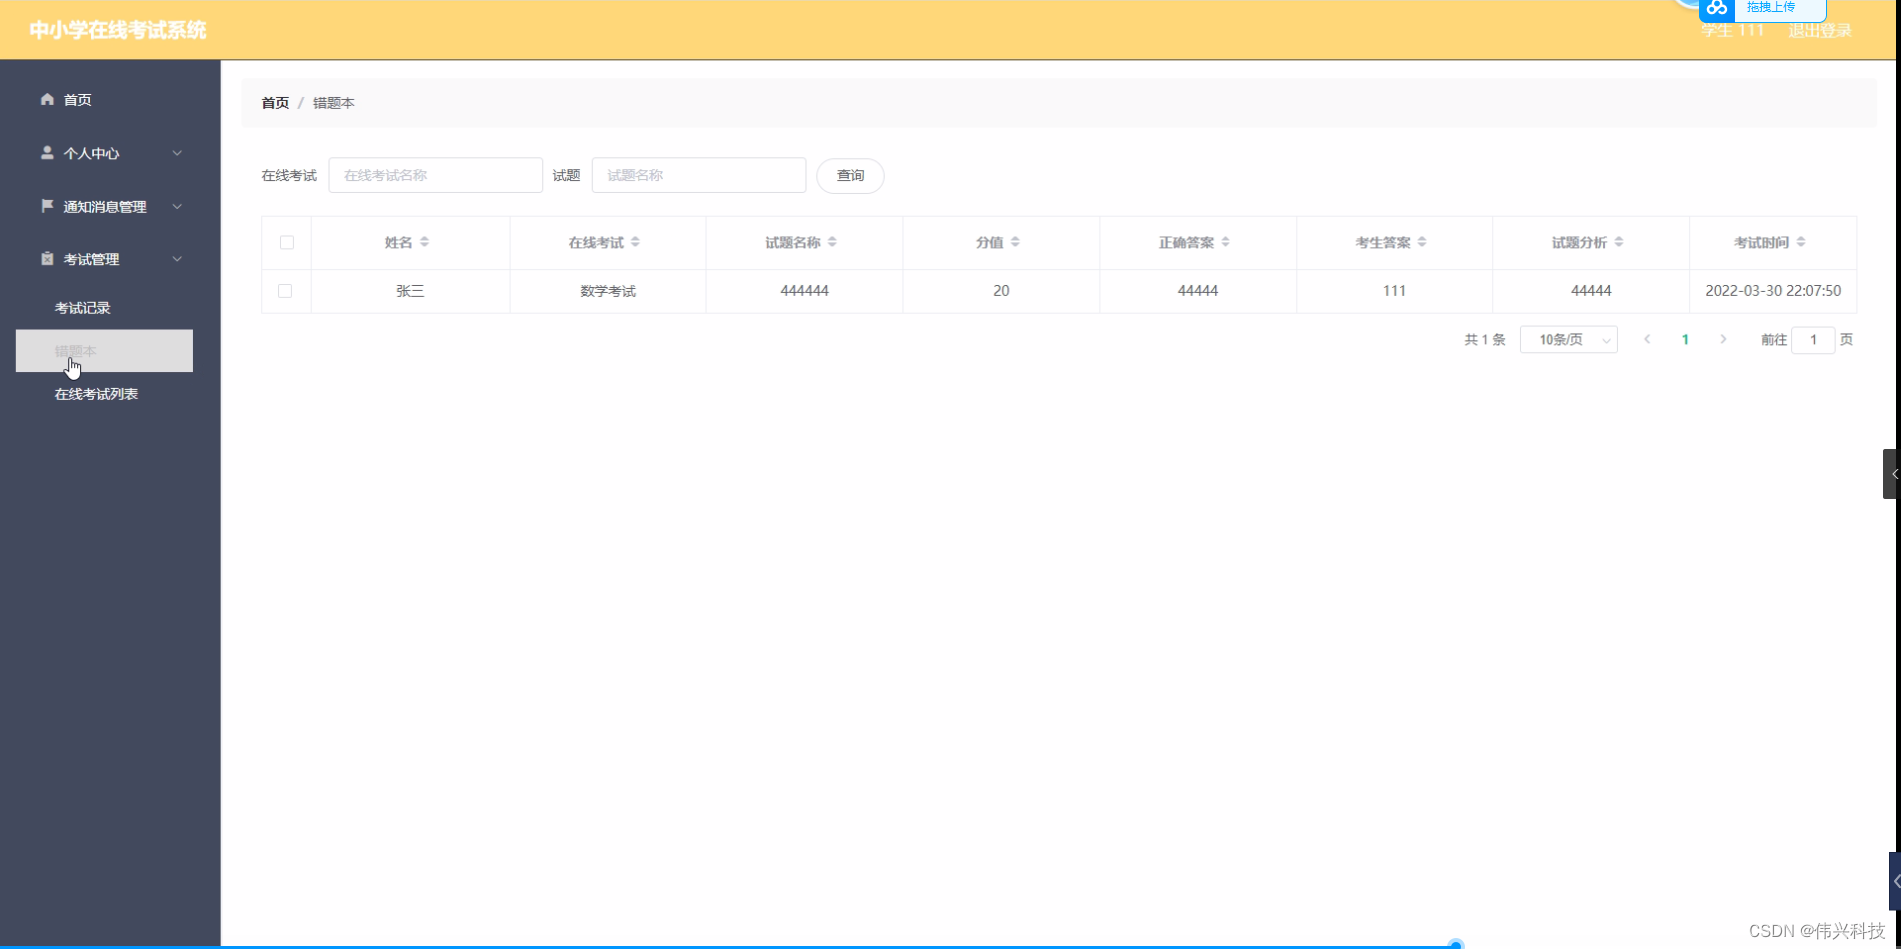Click the collapse chevron on right edge
The image size is (1901, 949).
(1893, 473)
